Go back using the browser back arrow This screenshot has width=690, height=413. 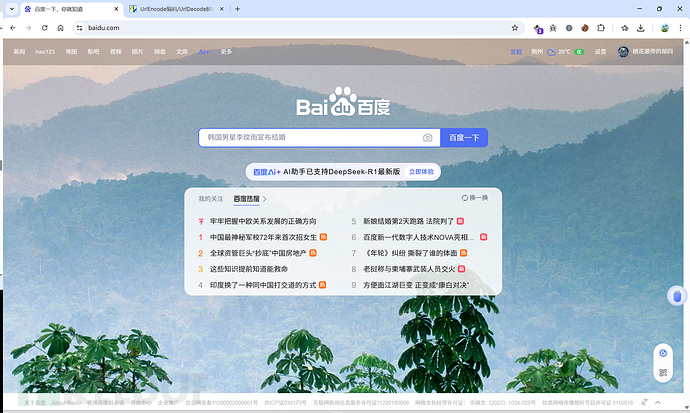coord(13,28)
